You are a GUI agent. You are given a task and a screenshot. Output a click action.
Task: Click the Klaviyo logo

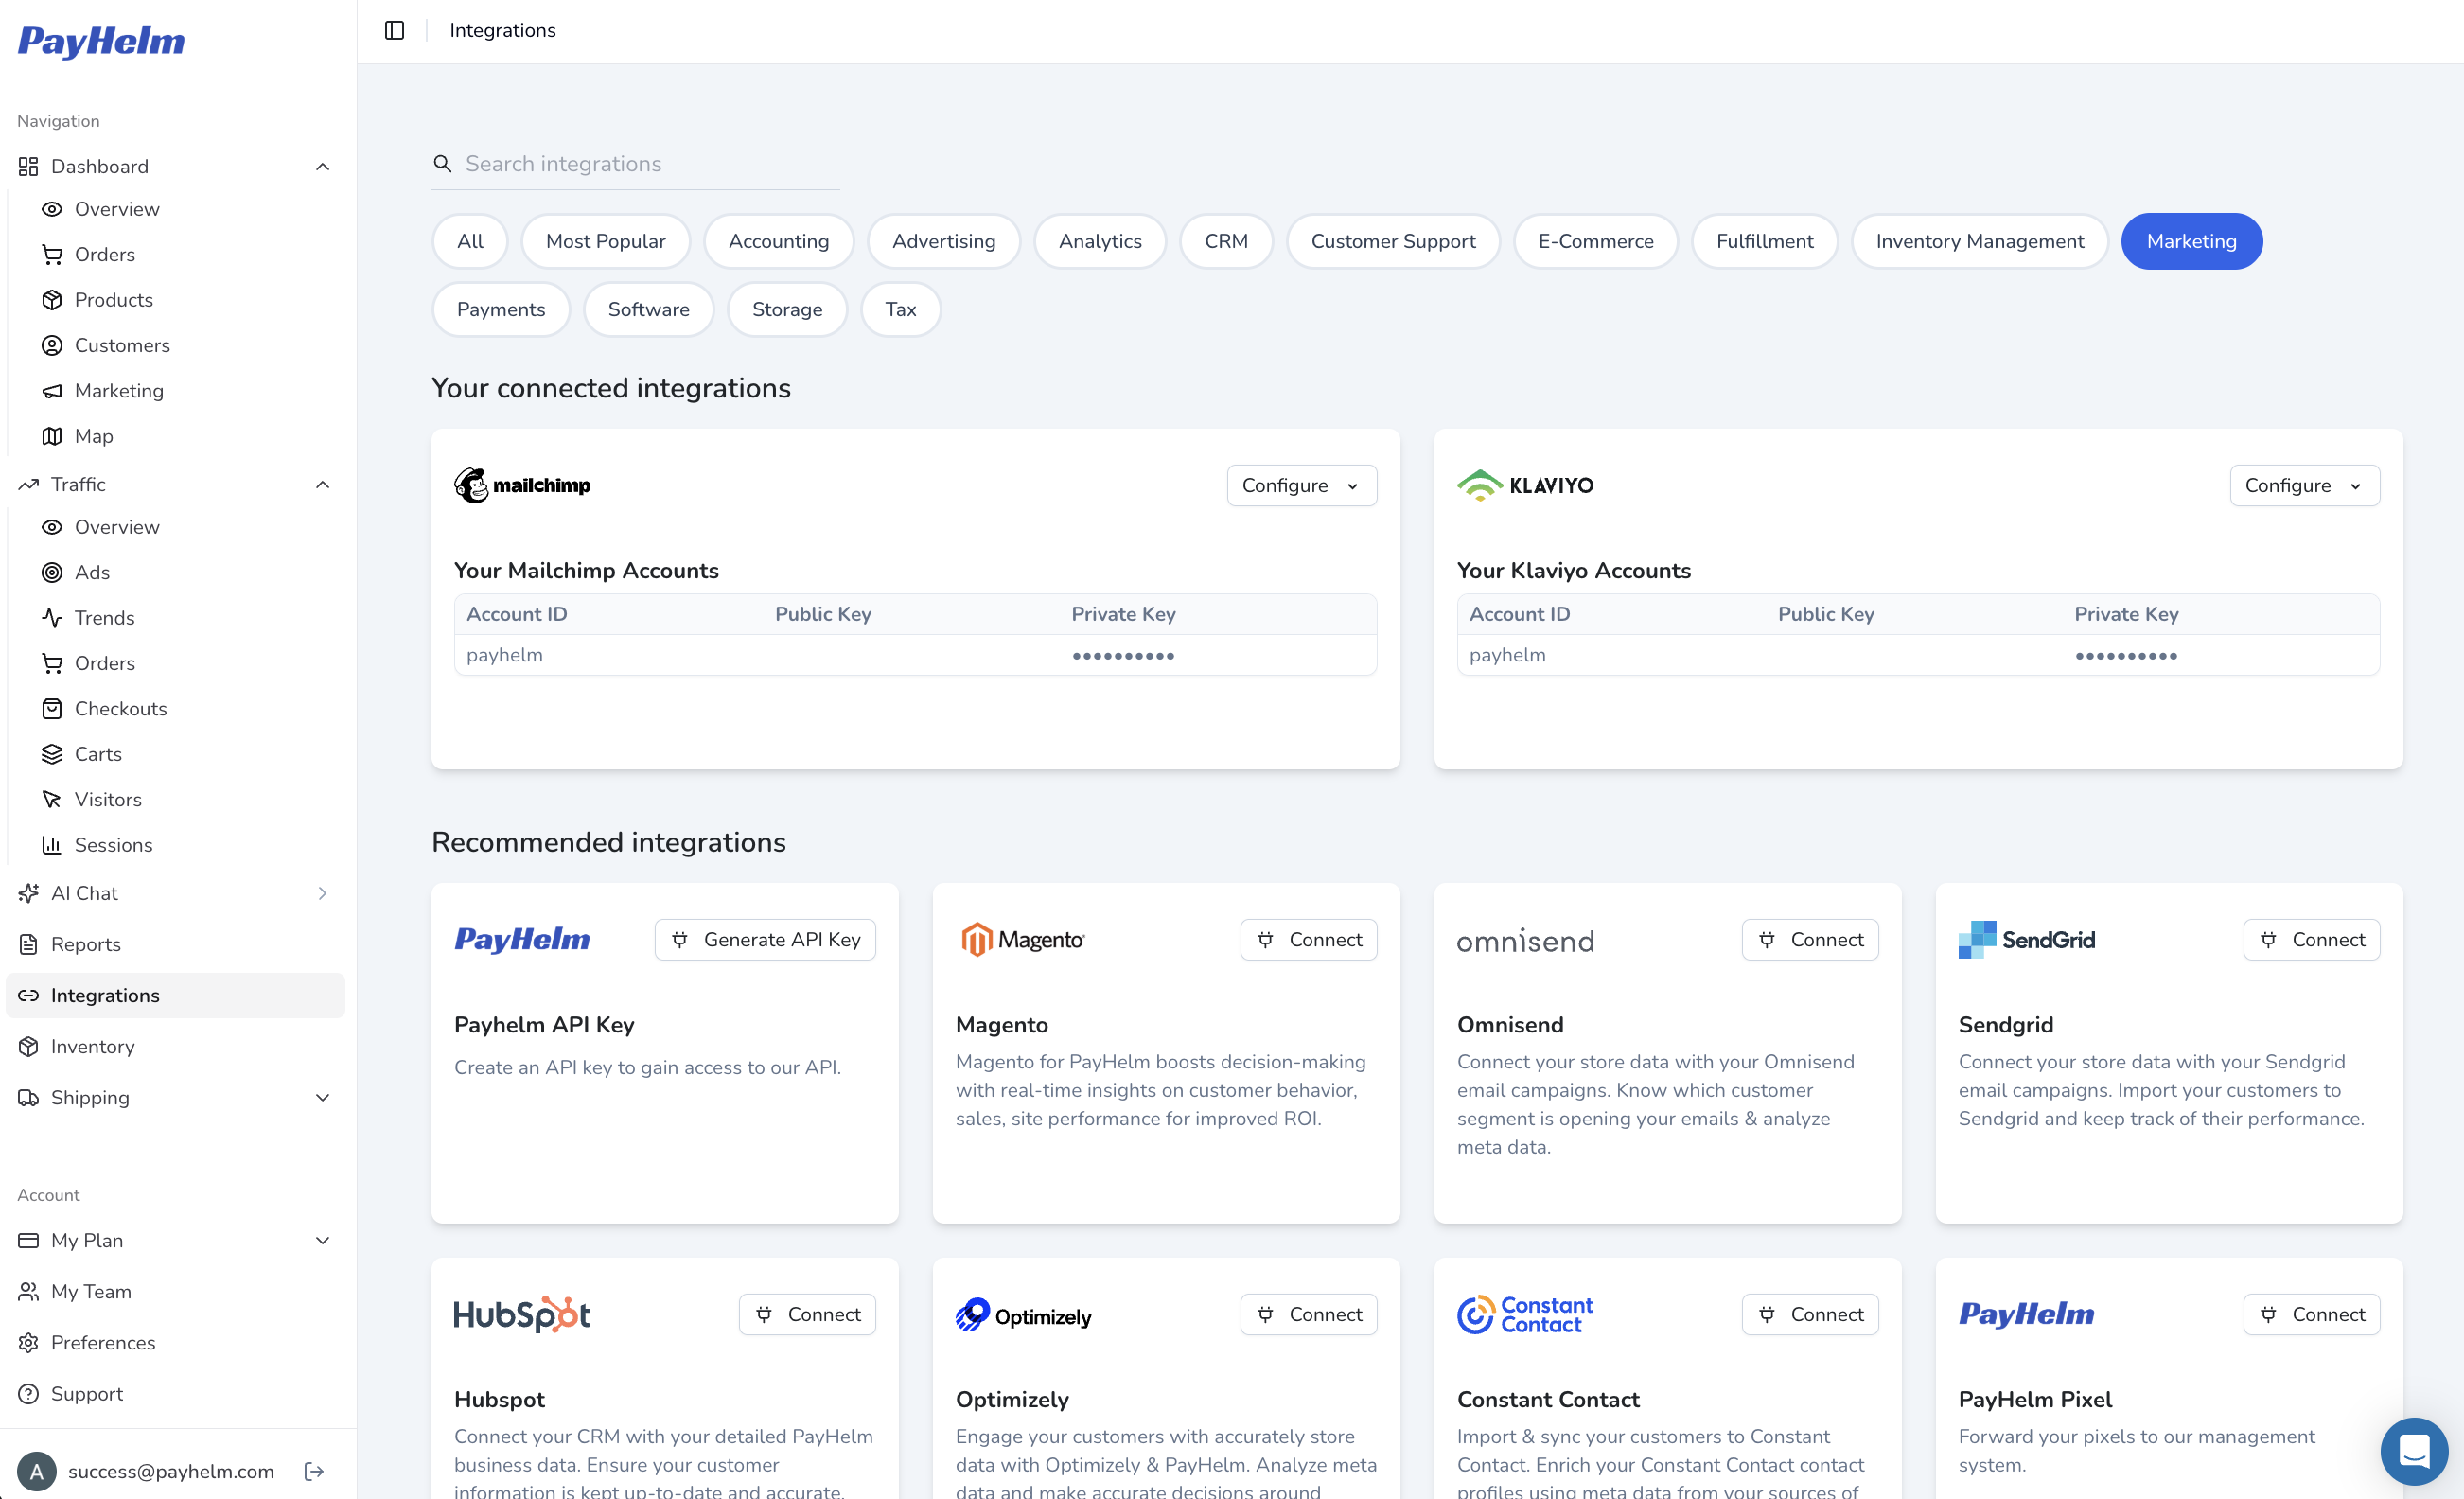(1525, 485)
